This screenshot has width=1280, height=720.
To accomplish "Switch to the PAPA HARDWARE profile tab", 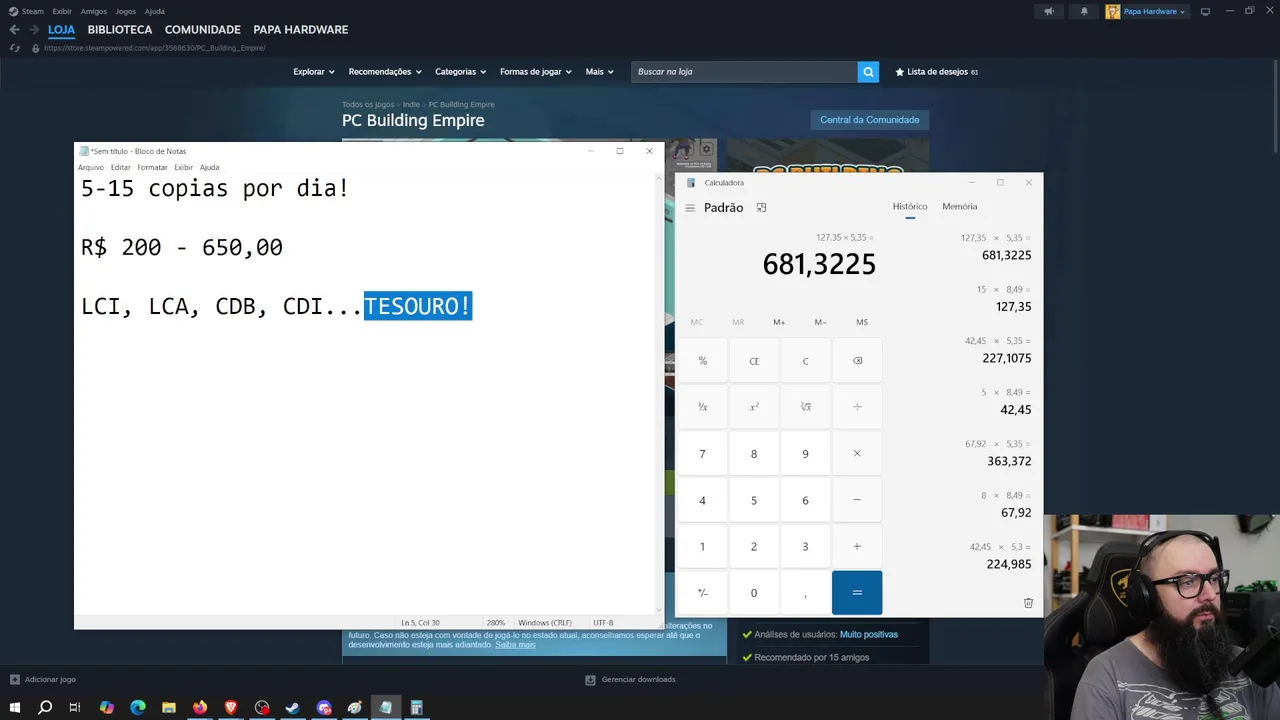I will [x=301, y=30].
